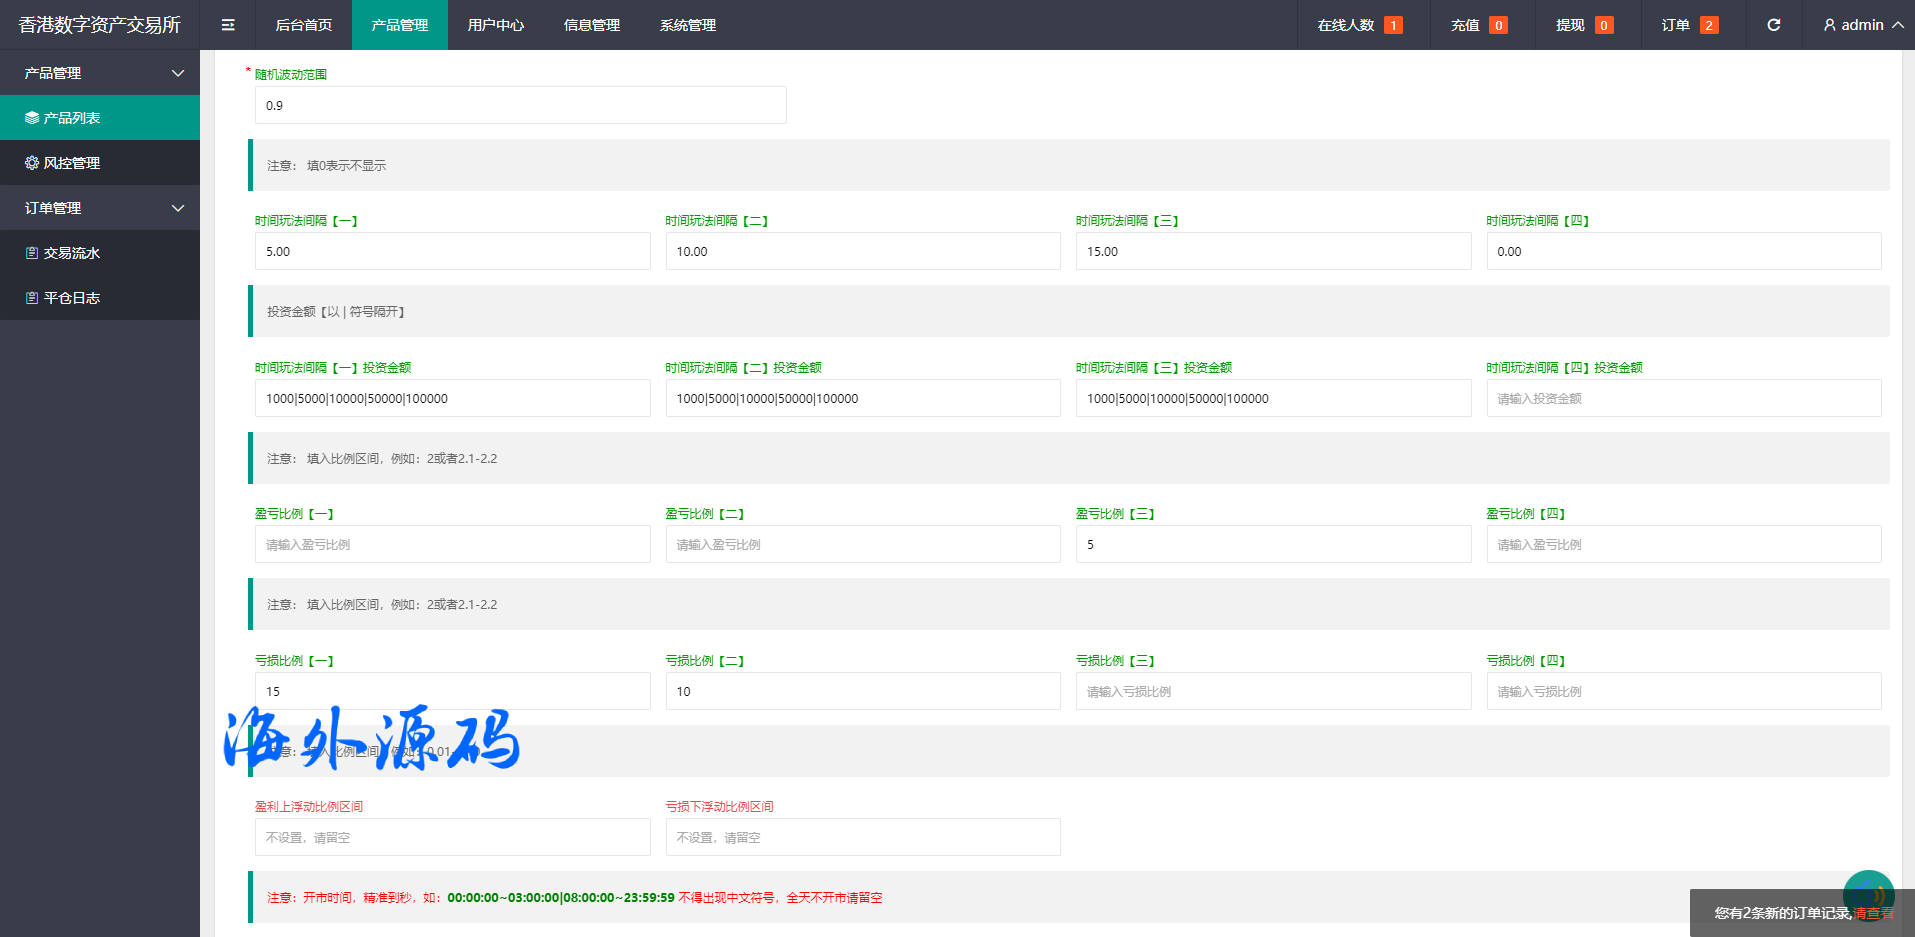Click the refresh icon in top bar

[1773, 25]
